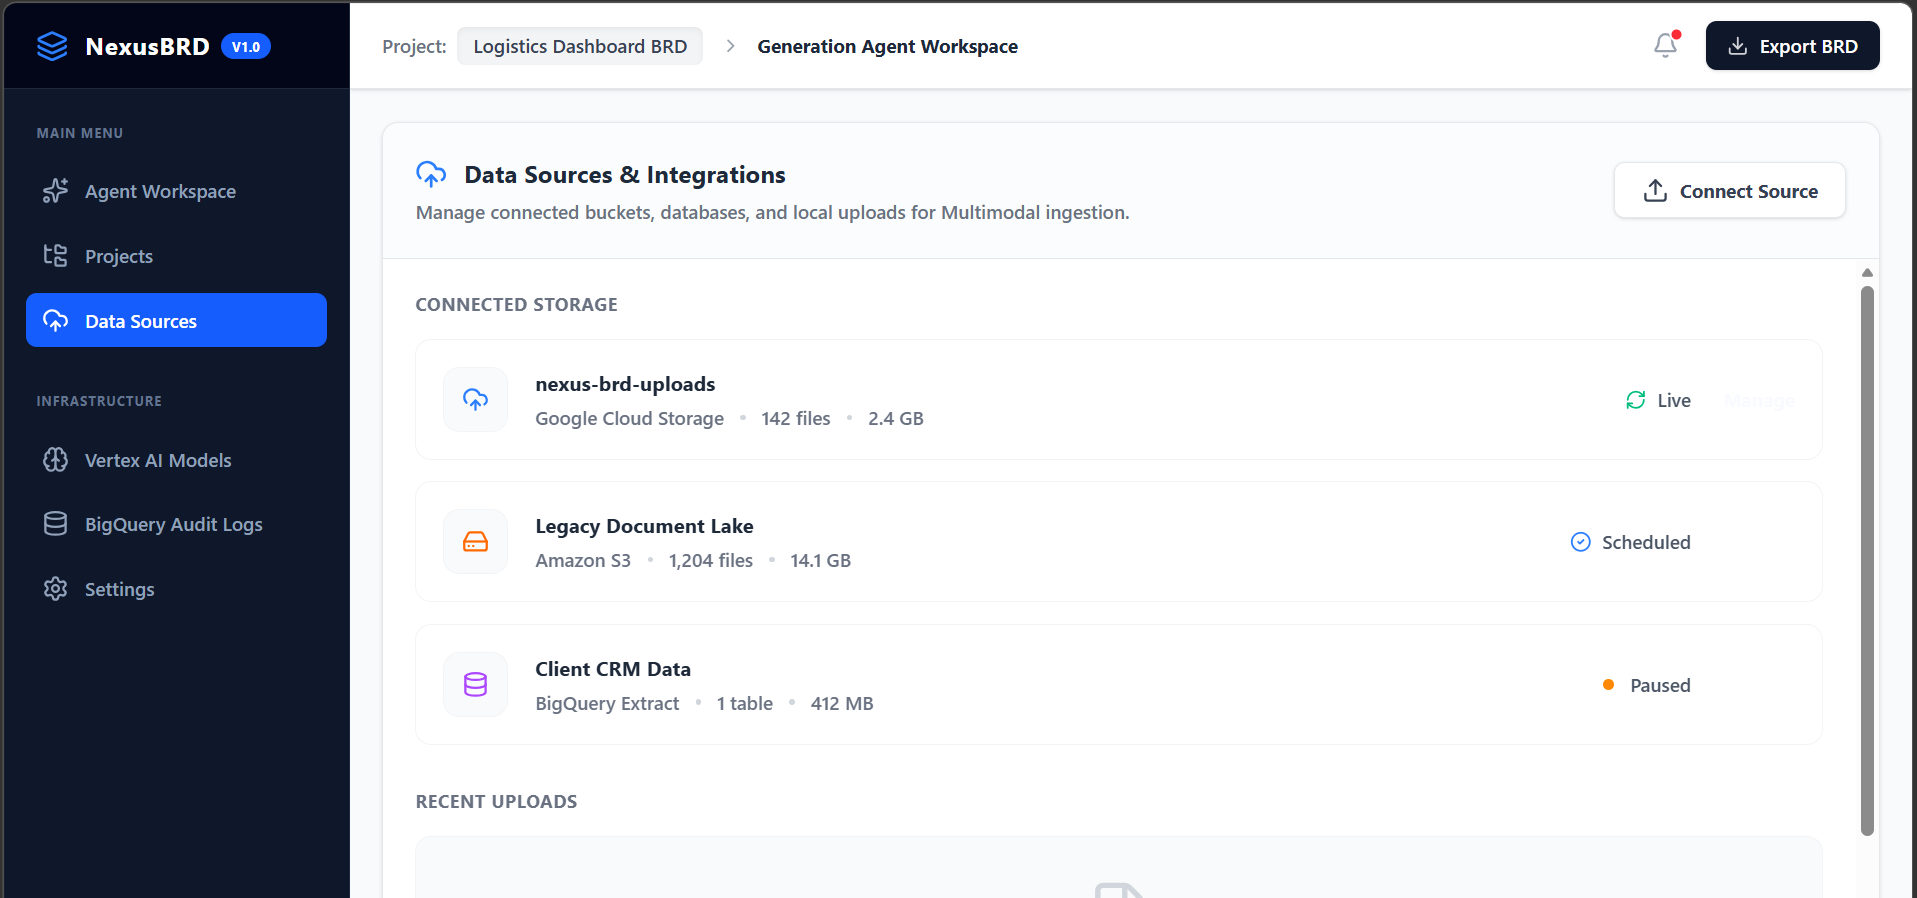Click the Projects tree icon
Image resolution: width=1917 pixels, height=898 pixels.
[x=56, y=256]
